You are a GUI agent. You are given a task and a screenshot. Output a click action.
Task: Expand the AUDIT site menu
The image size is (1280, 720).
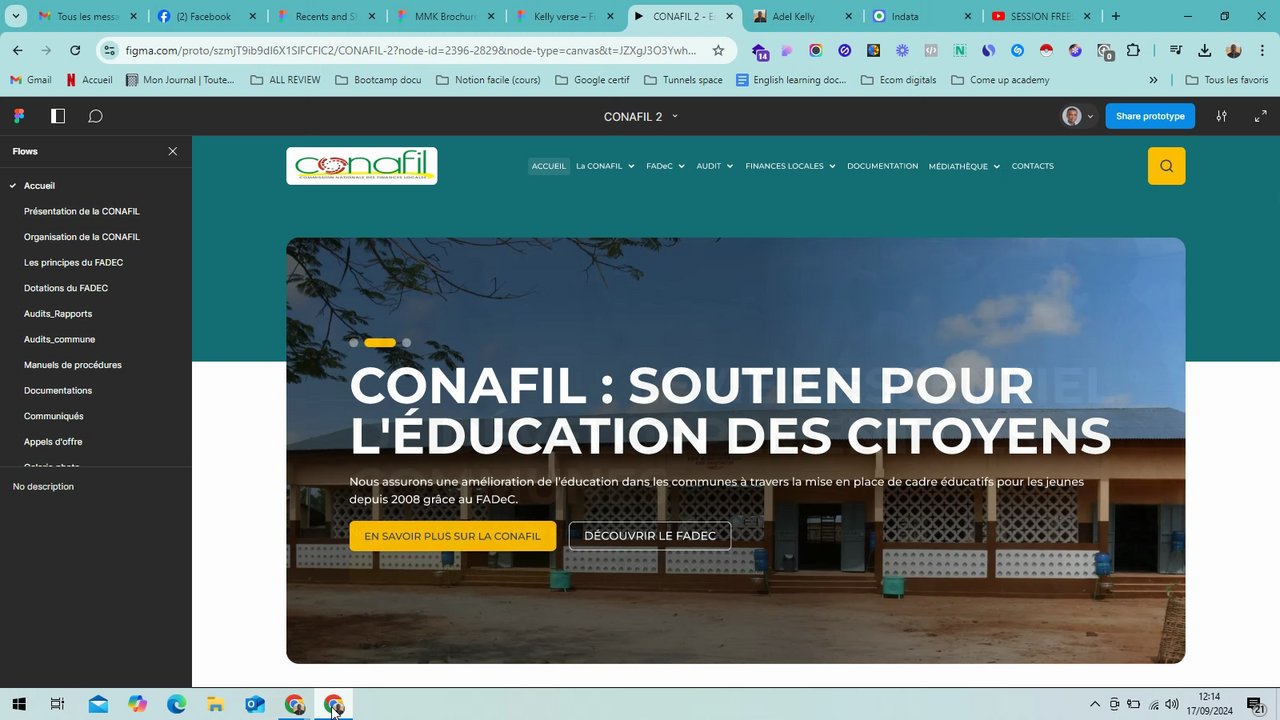click(715, 166)
